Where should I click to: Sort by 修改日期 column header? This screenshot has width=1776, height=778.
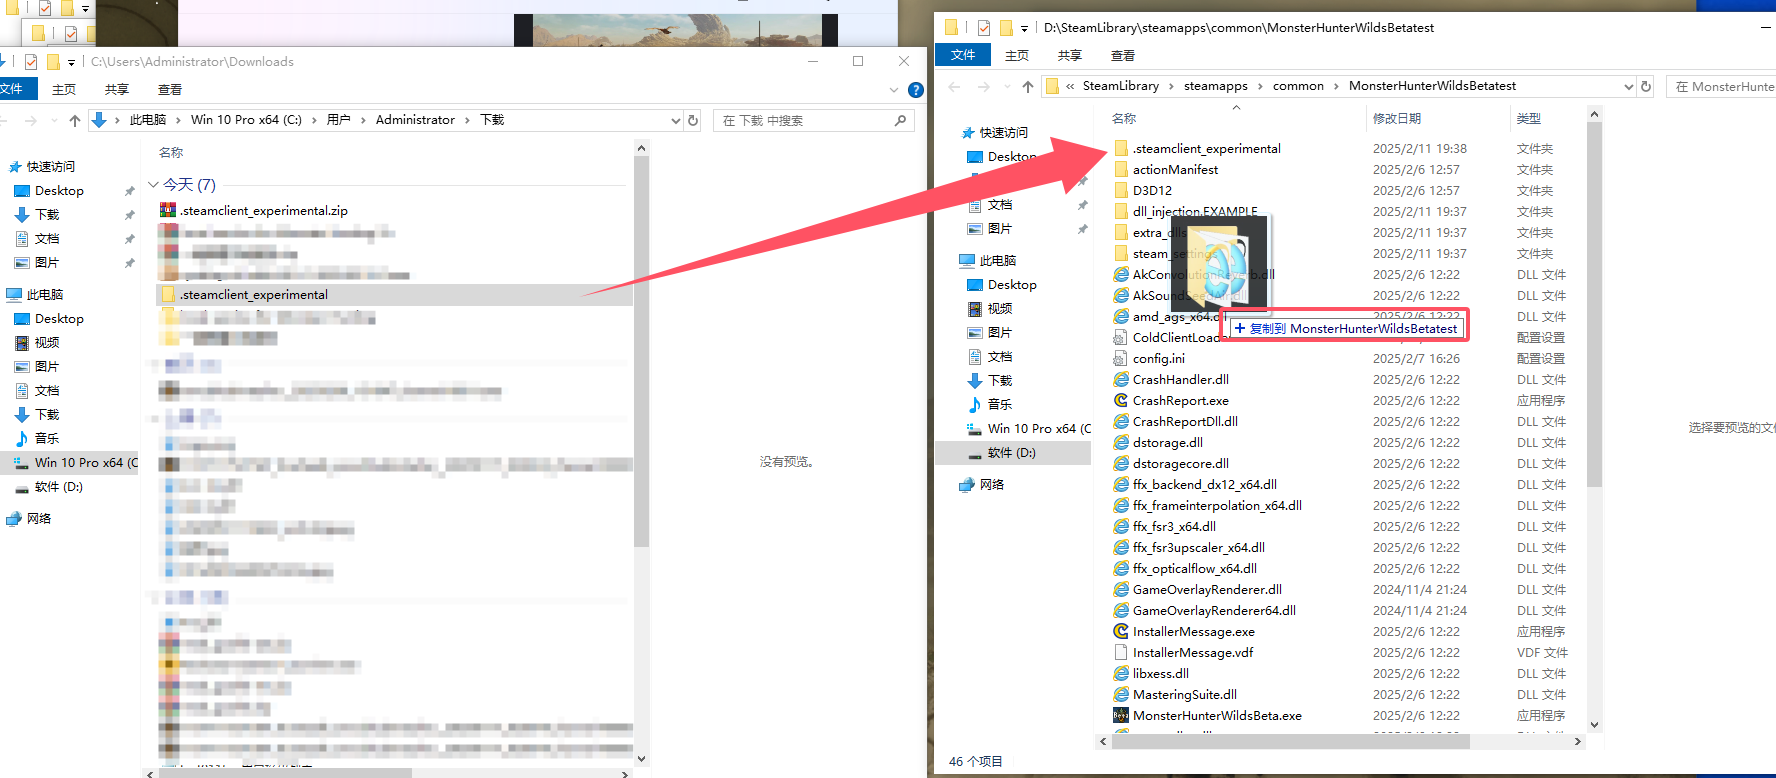pyautogui.click(x=1396, y=119)
